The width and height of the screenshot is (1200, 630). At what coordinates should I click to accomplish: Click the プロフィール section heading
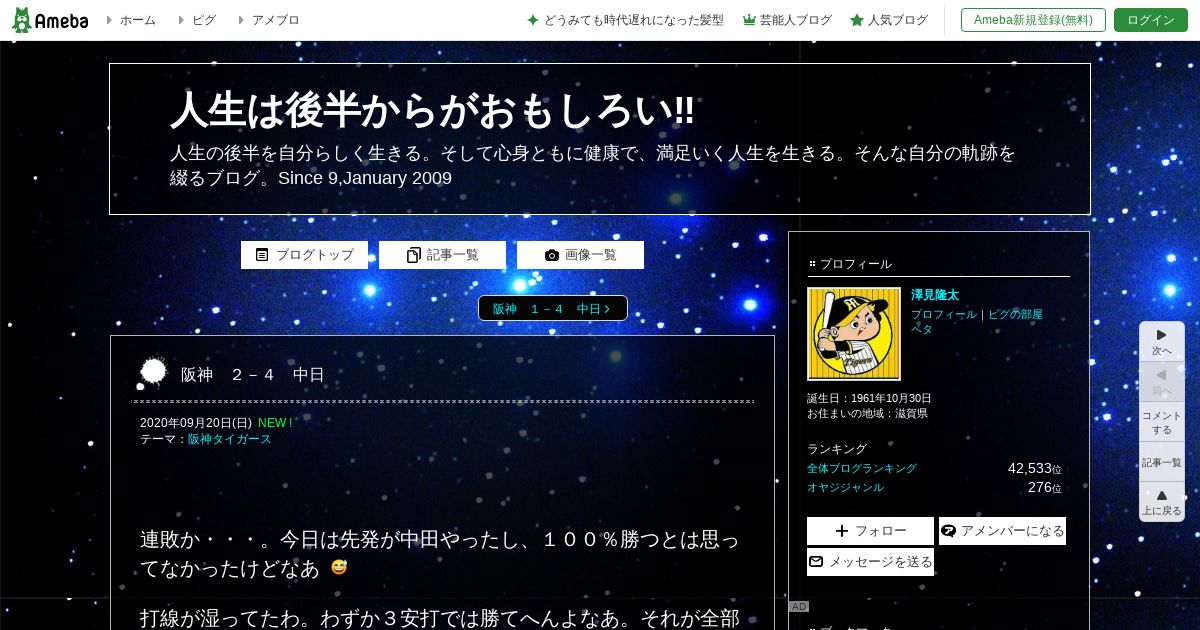click(x=856, y=264)
